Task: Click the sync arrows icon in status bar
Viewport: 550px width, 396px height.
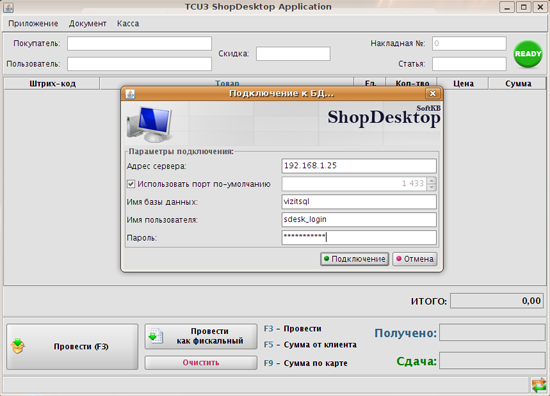Action: click(x=539, y=385)
